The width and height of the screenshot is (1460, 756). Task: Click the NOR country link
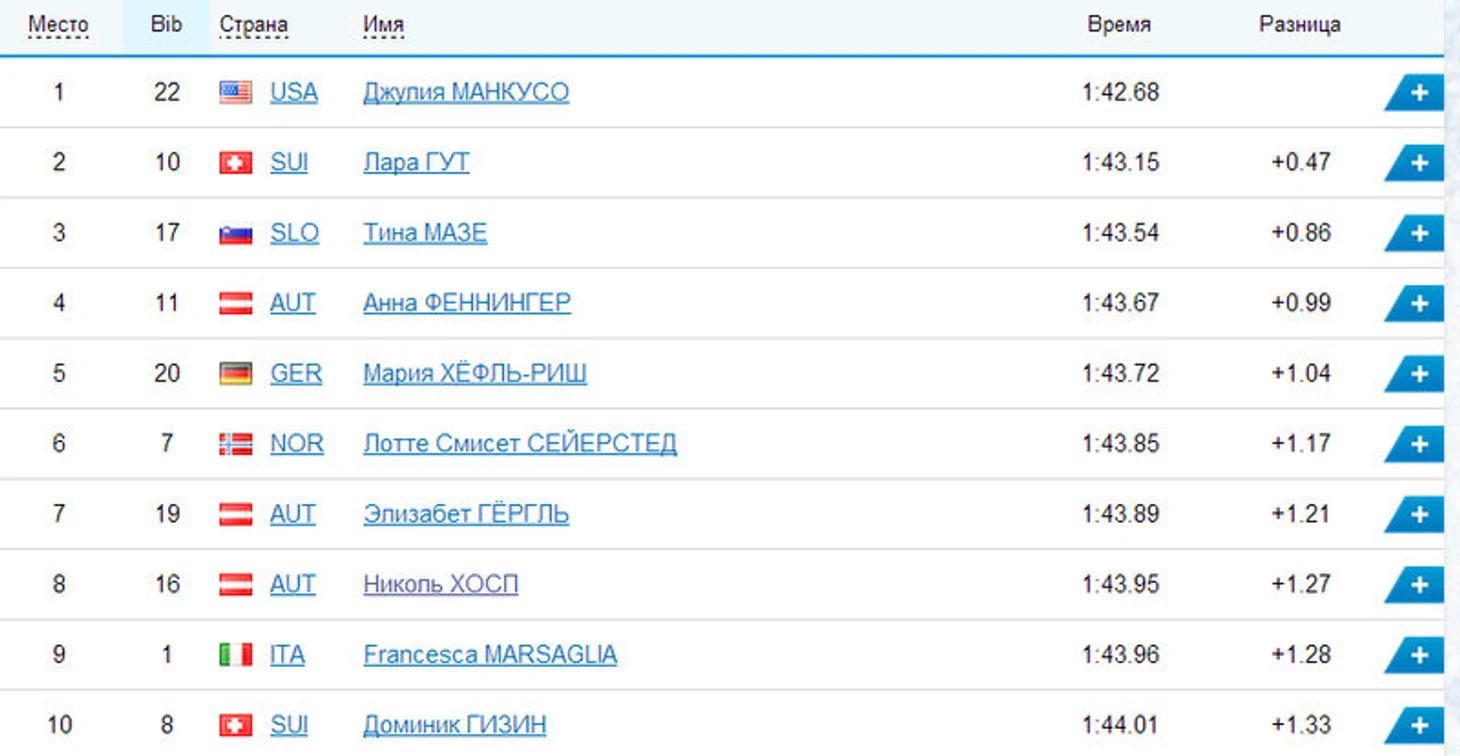[x=297, y=443]
